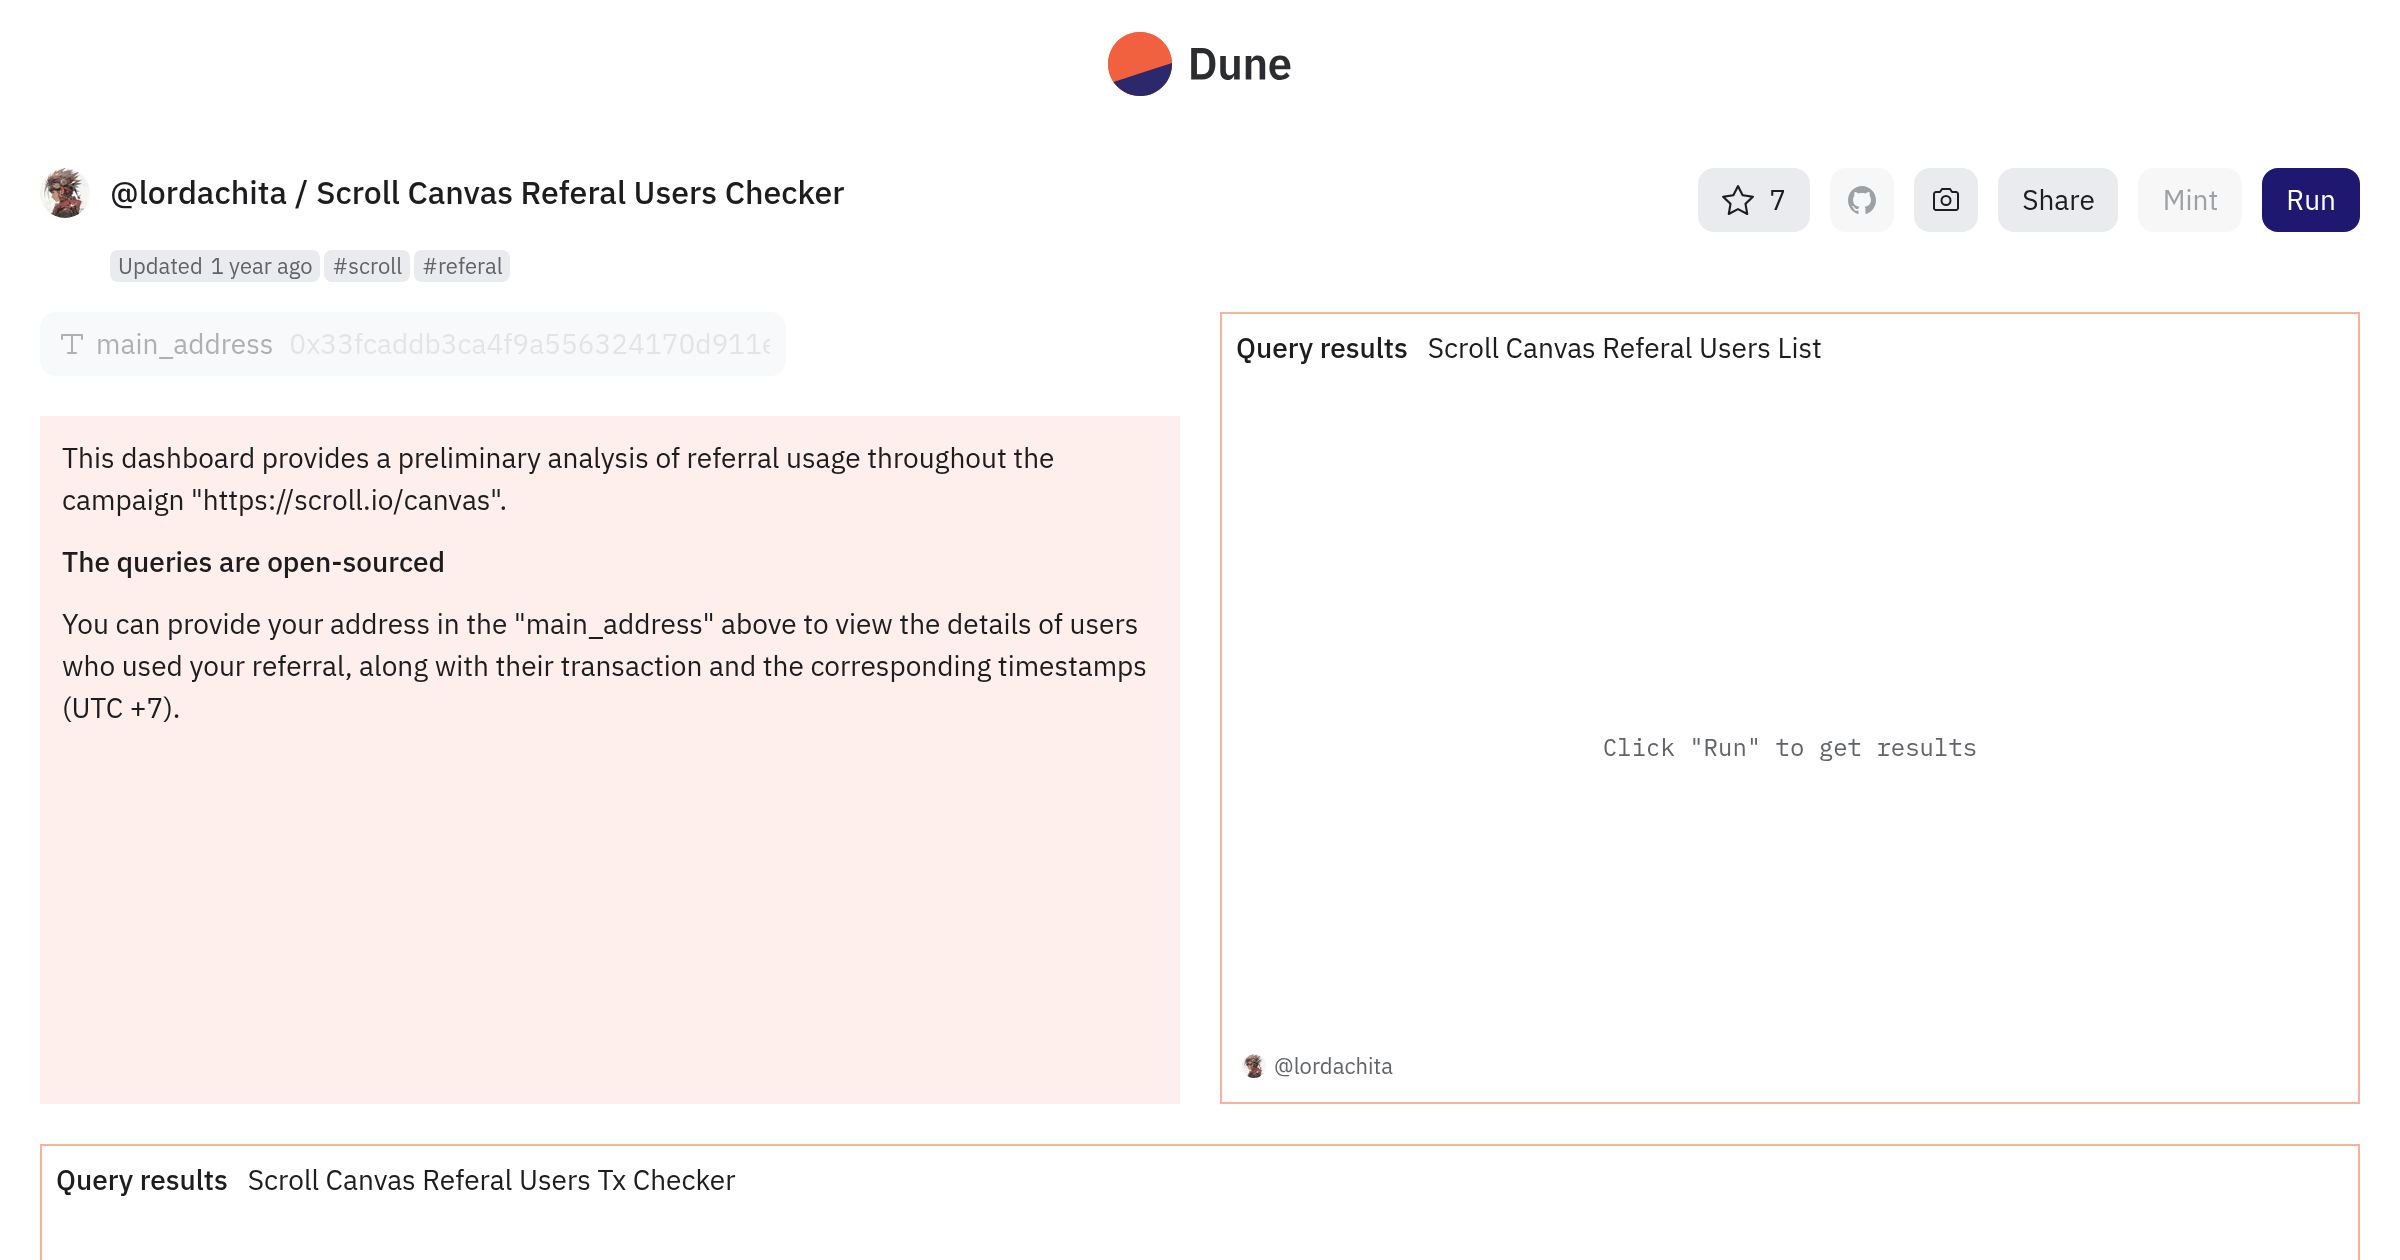Click the Dune logo icon
Screen dimensions: 2400x1260
[x=1139, y=64]
